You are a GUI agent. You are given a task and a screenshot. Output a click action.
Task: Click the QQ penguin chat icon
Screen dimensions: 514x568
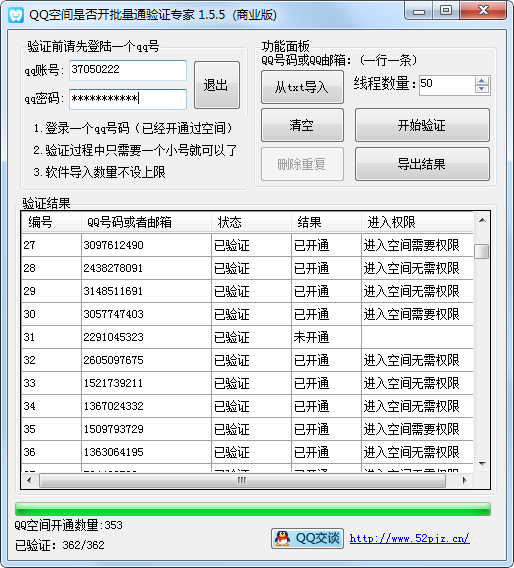click(282, 538)
